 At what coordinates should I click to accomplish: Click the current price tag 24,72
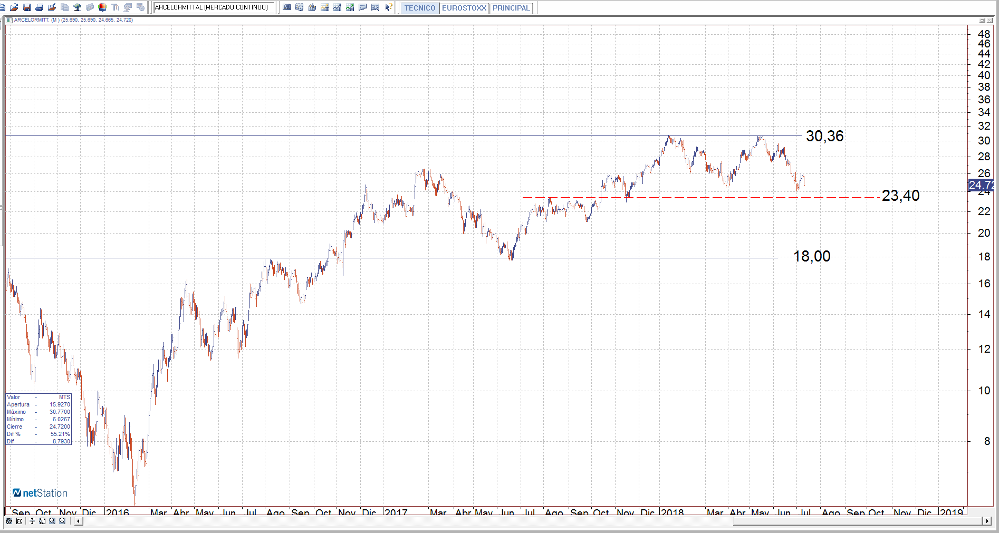pyautogui.click(x=980, y=185)
